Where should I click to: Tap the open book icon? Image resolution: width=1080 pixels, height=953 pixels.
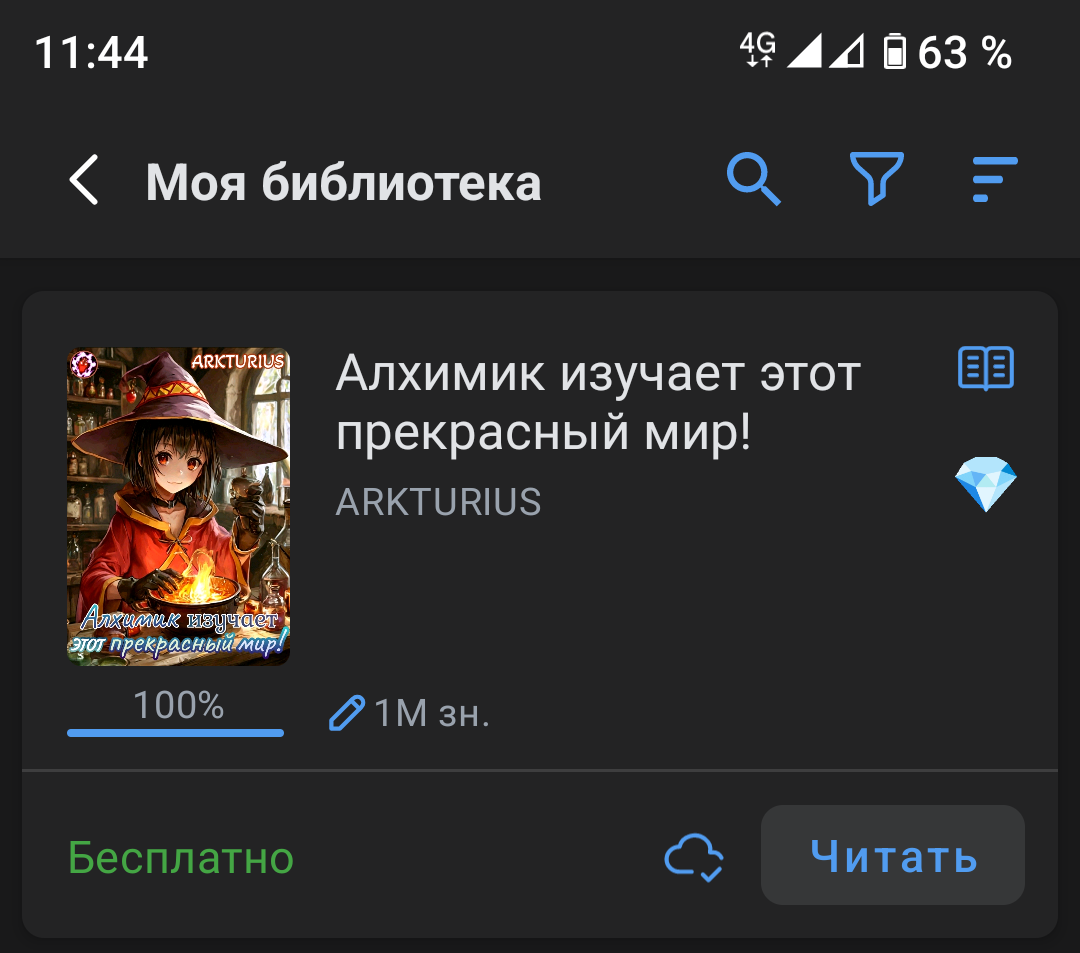click(x=986, y=368)
